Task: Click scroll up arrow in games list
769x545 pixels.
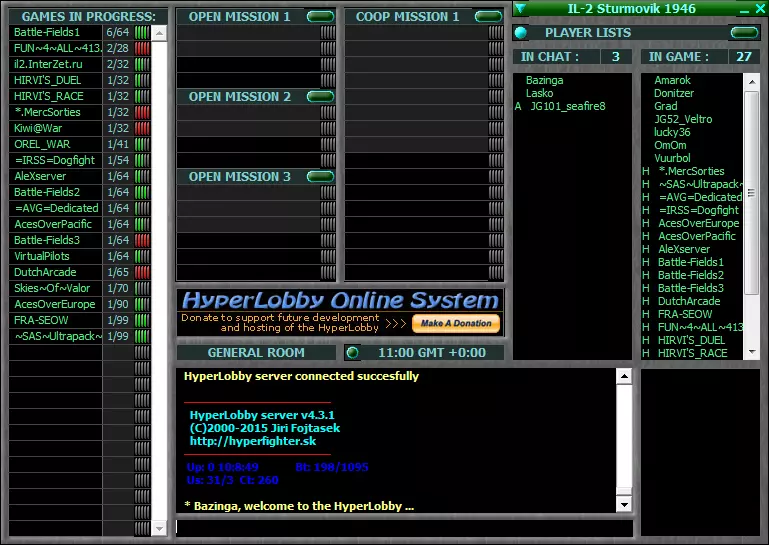Action: pyautogui.click(x=159, y=33)
